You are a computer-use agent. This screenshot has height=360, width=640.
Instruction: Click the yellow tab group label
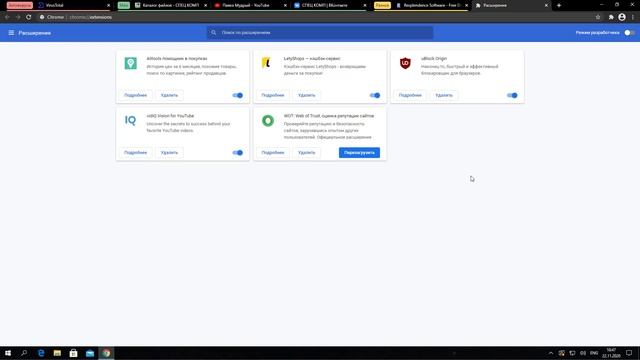[382, 5]
